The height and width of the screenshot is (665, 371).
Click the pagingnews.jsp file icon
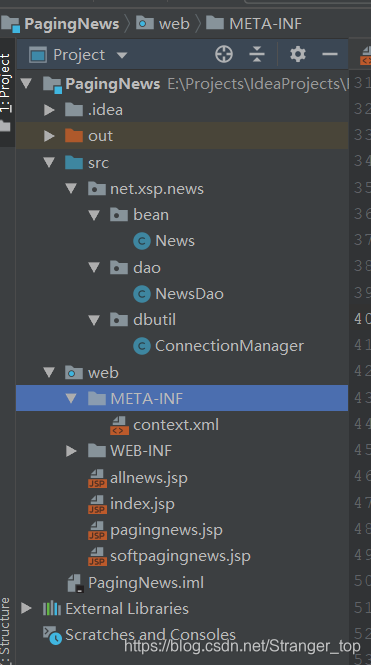[x=97, y=531]
